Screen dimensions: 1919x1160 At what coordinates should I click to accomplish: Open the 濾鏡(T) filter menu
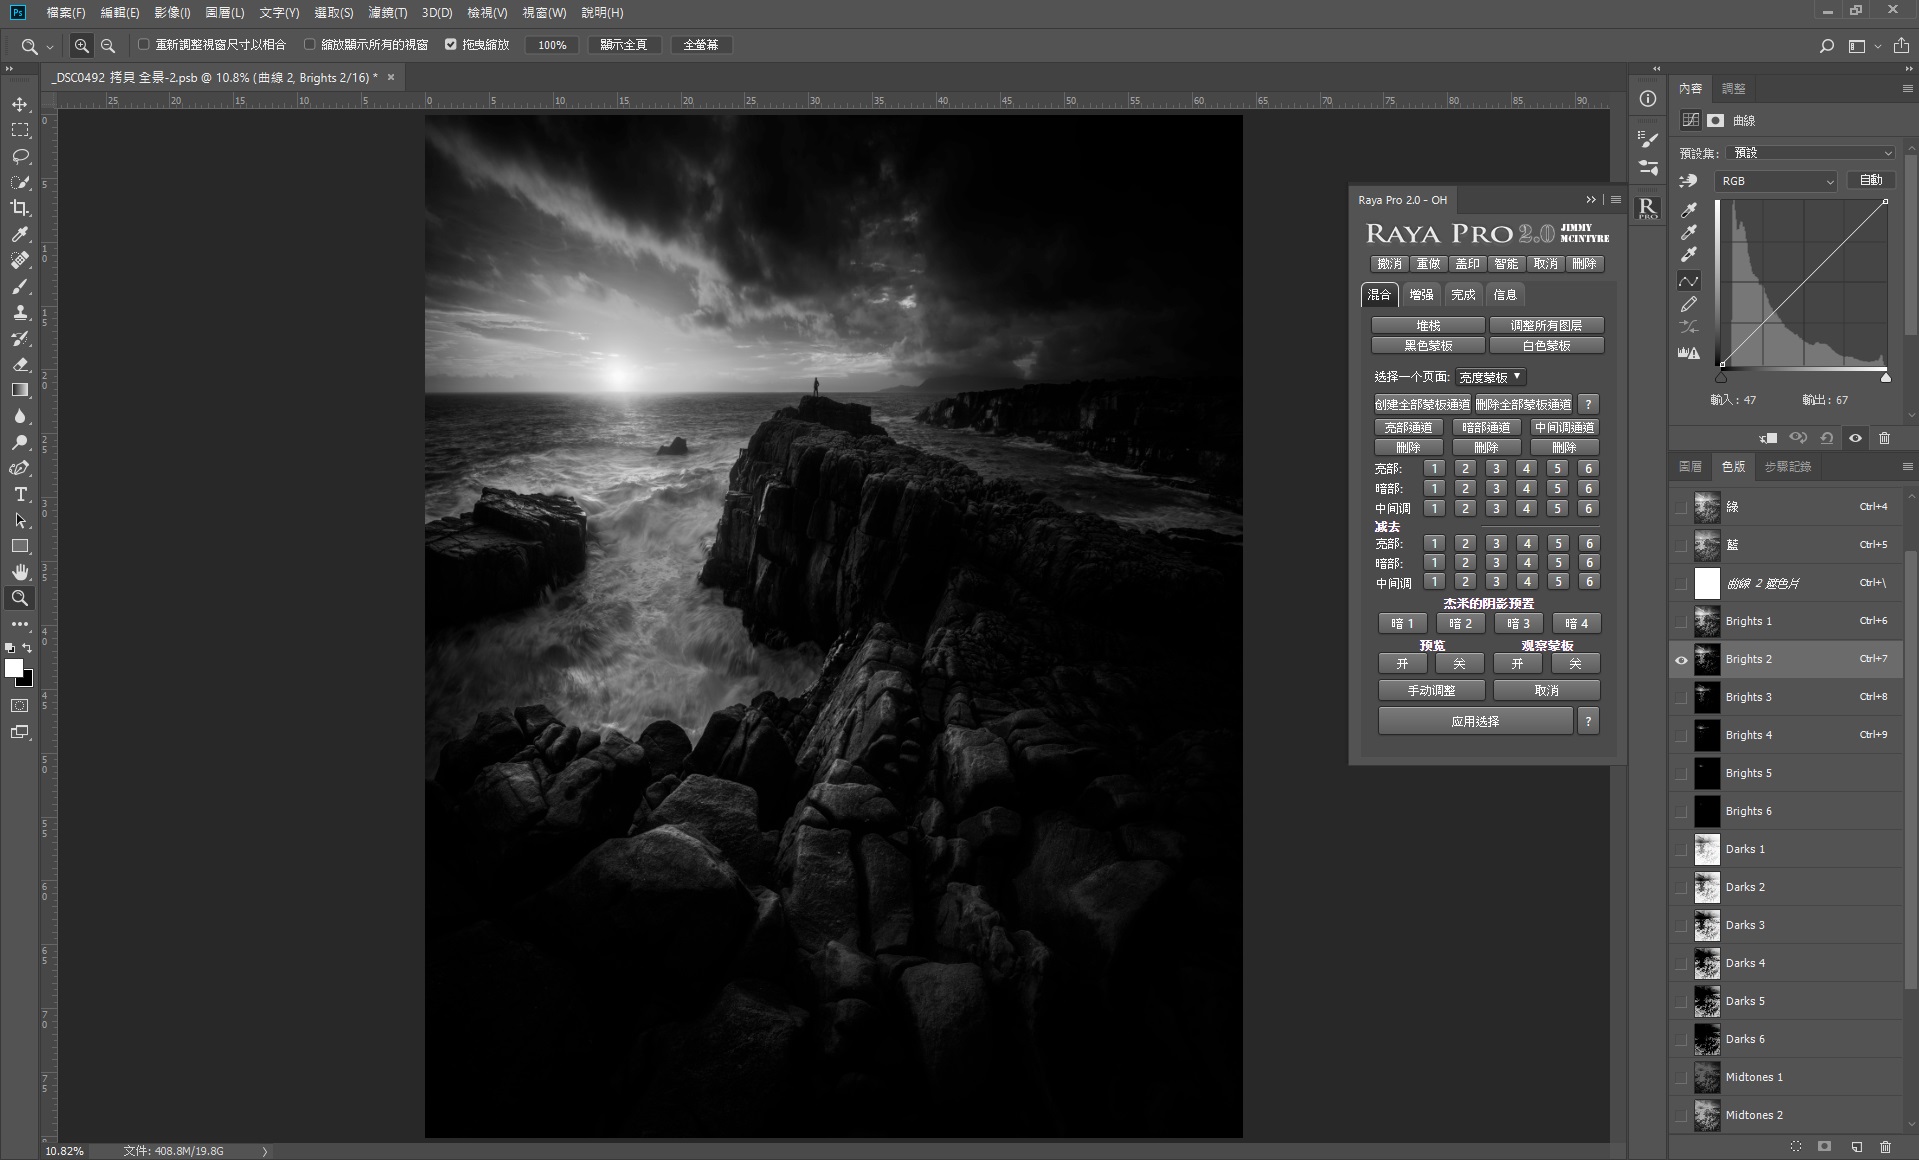[x=387, y=13]
